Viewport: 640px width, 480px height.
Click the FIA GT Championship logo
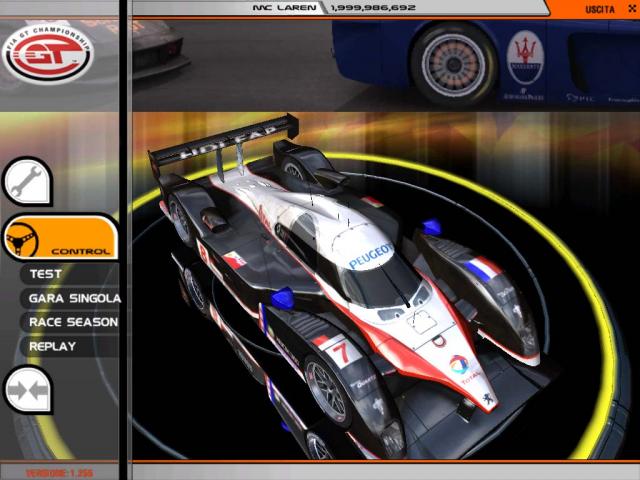click(x=48, y=53)
